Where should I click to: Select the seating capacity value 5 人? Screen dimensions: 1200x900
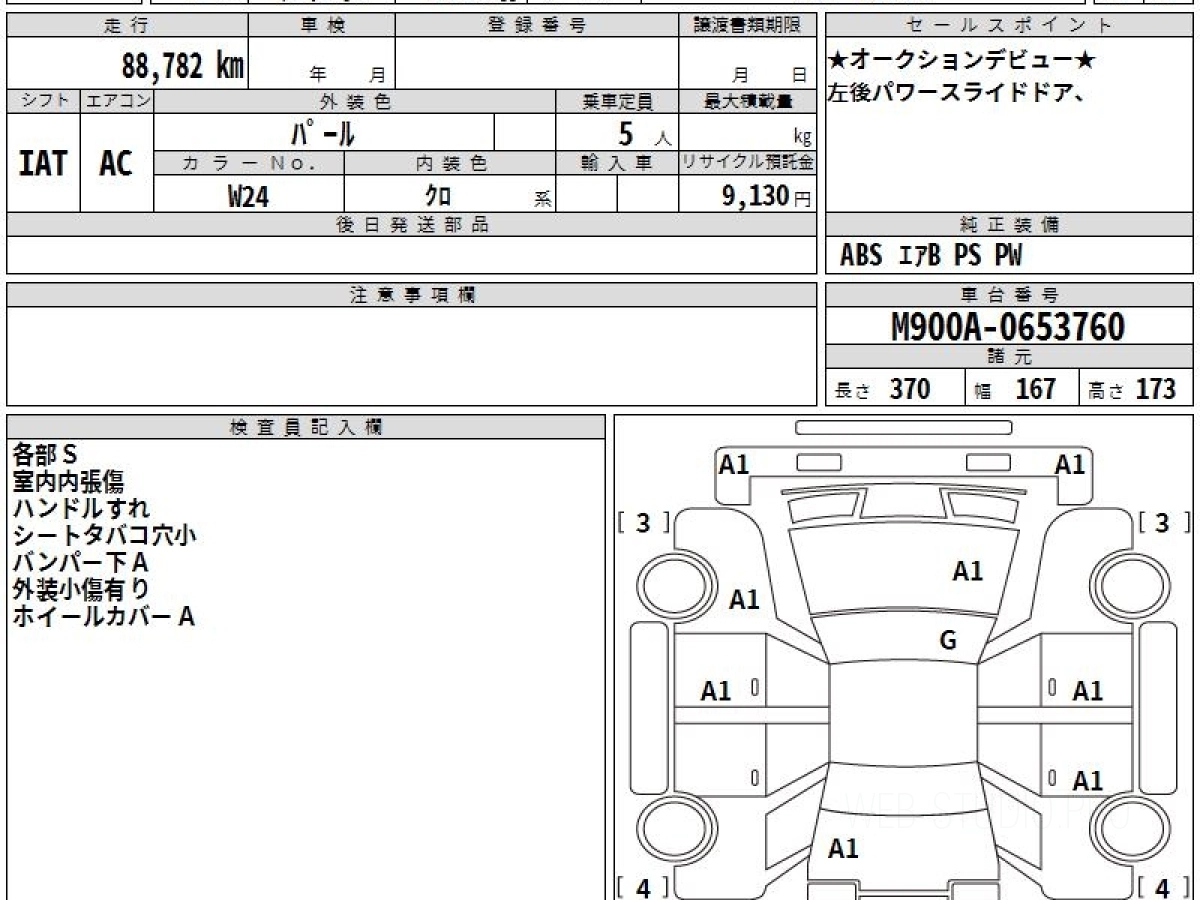(644, 132)
